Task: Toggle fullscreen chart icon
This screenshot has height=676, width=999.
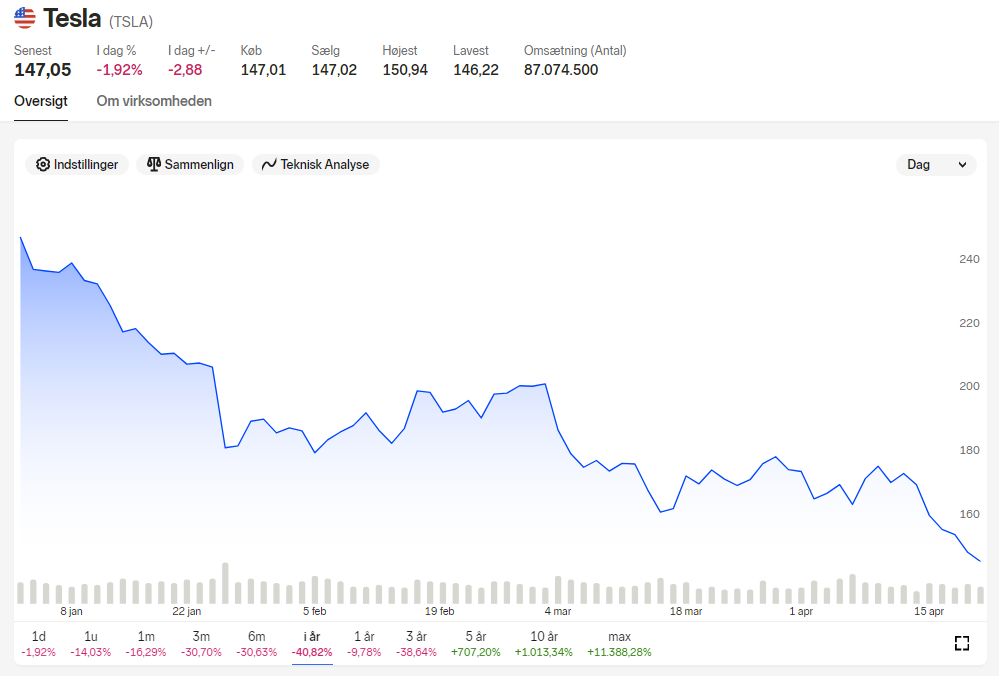Action: [962, 644]
